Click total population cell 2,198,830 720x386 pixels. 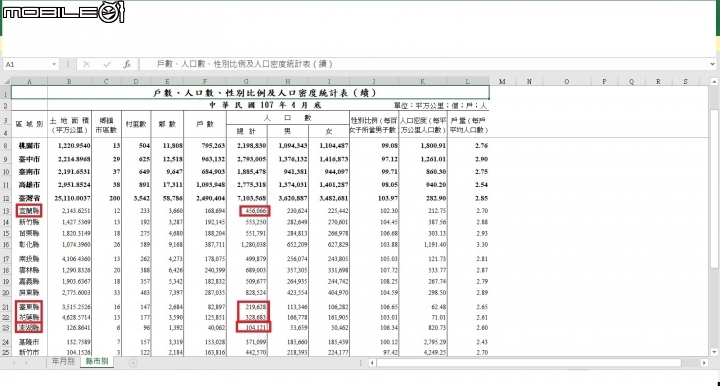coord(247,146)
